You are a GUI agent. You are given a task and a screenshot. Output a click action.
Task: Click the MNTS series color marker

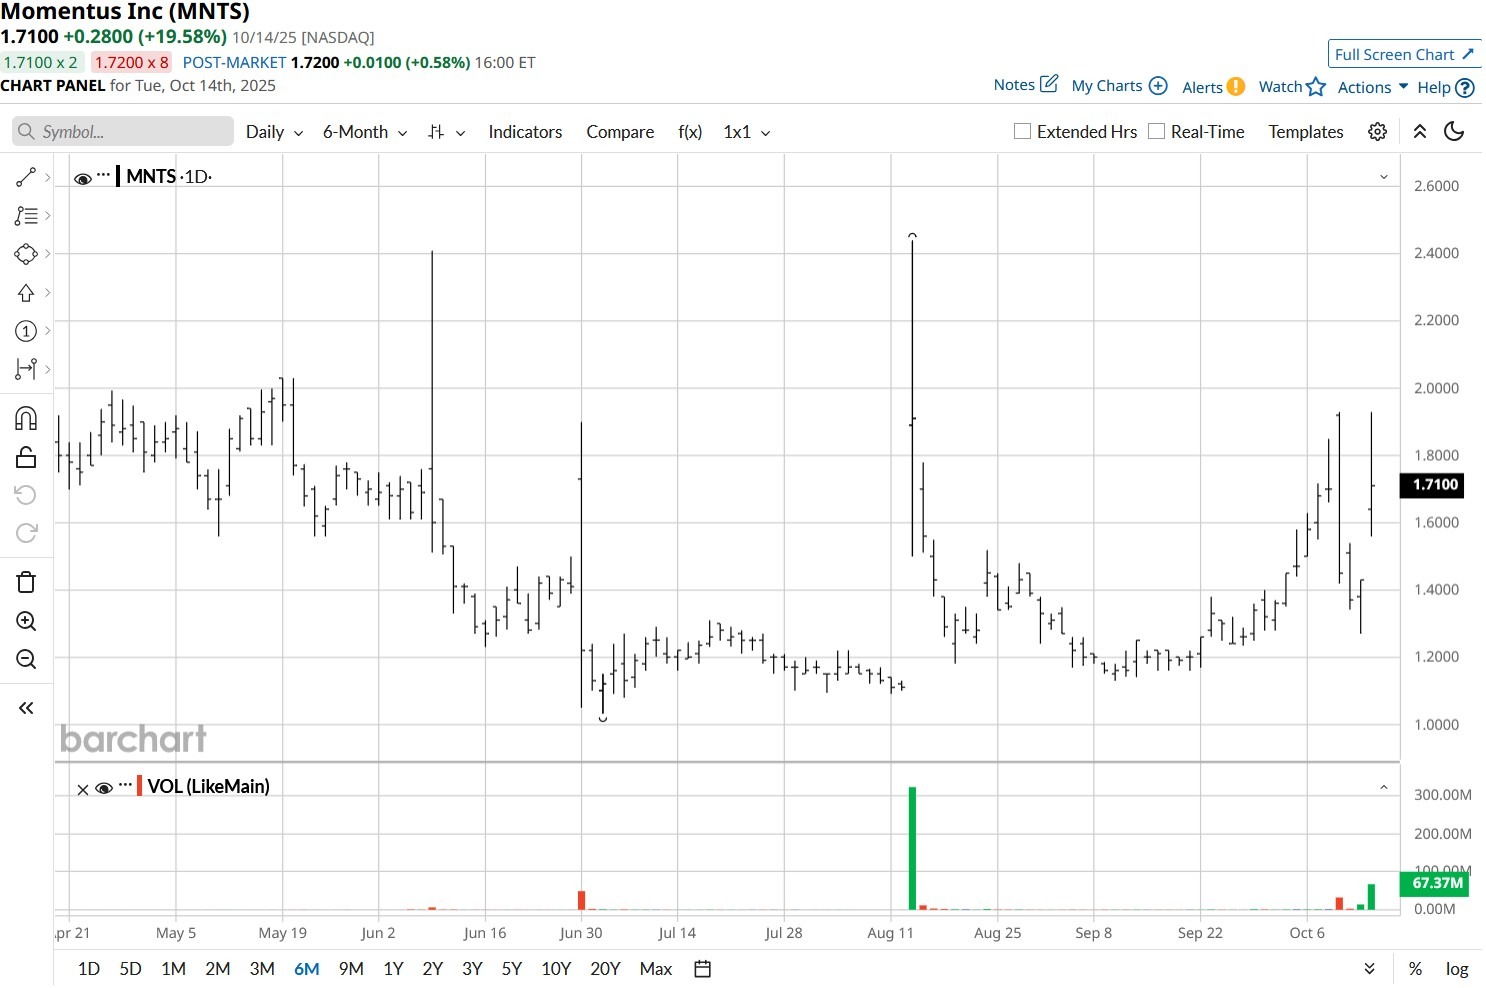(118, 177)
